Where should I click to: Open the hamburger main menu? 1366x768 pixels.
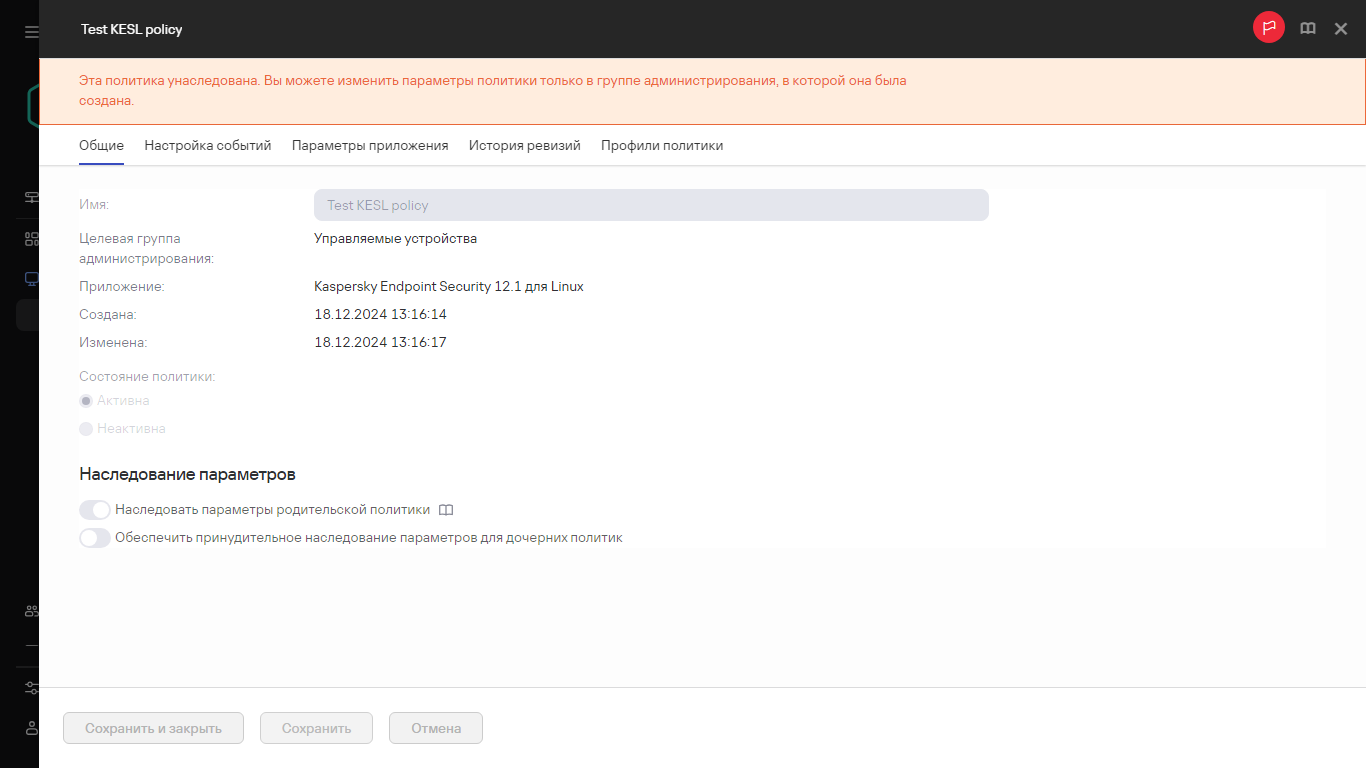coord(31,32)
